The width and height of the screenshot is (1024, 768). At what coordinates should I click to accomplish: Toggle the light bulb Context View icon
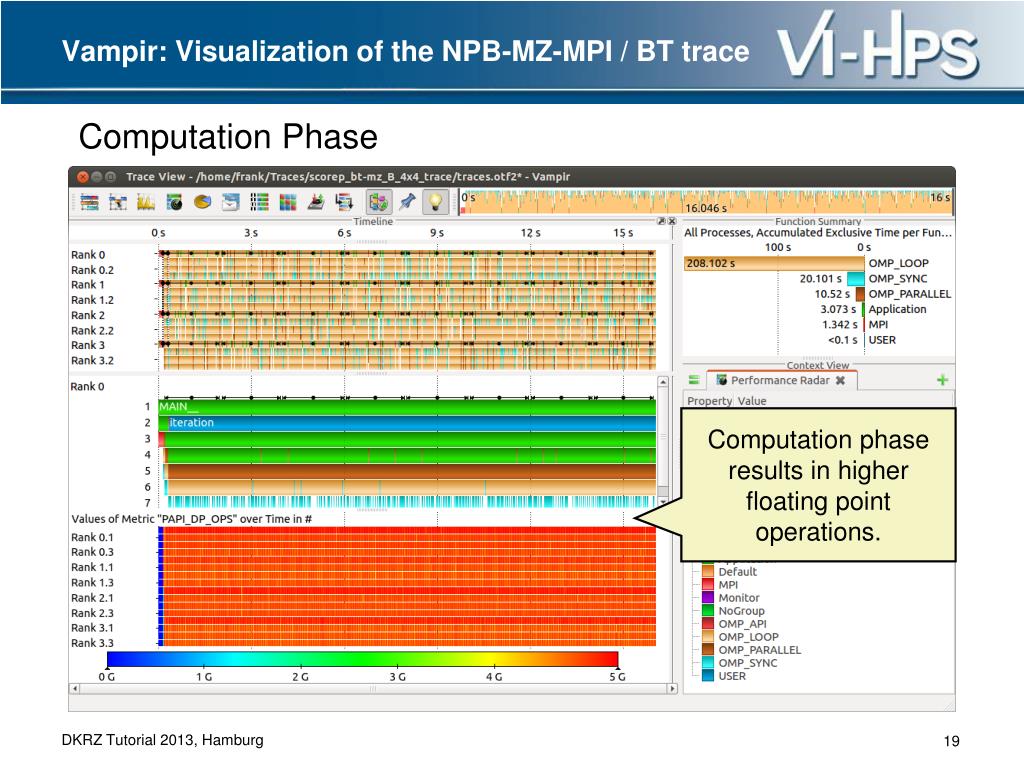[436, 202]
